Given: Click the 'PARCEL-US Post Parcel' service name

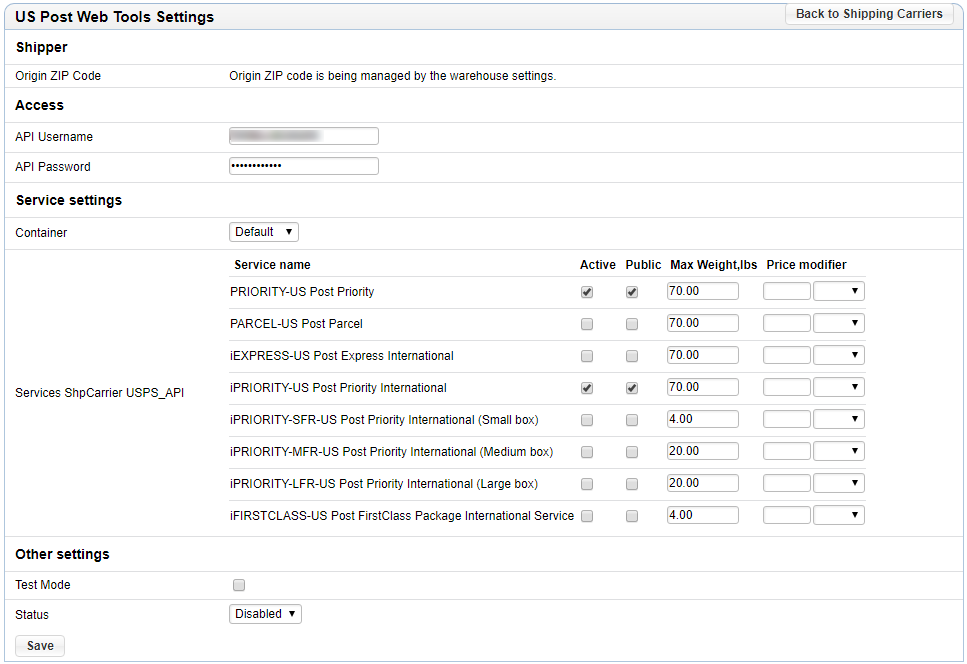Looking at the screenshot, I should 296,324.
